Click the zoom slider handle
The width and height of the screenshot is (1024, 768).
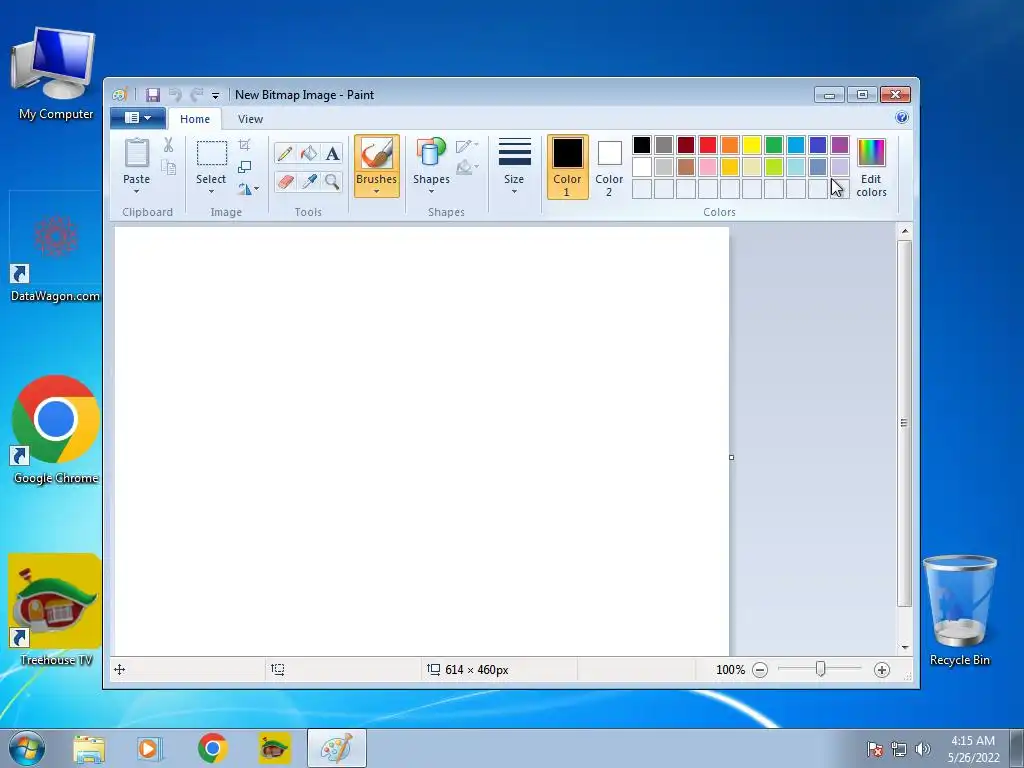[x=820, y=669]
